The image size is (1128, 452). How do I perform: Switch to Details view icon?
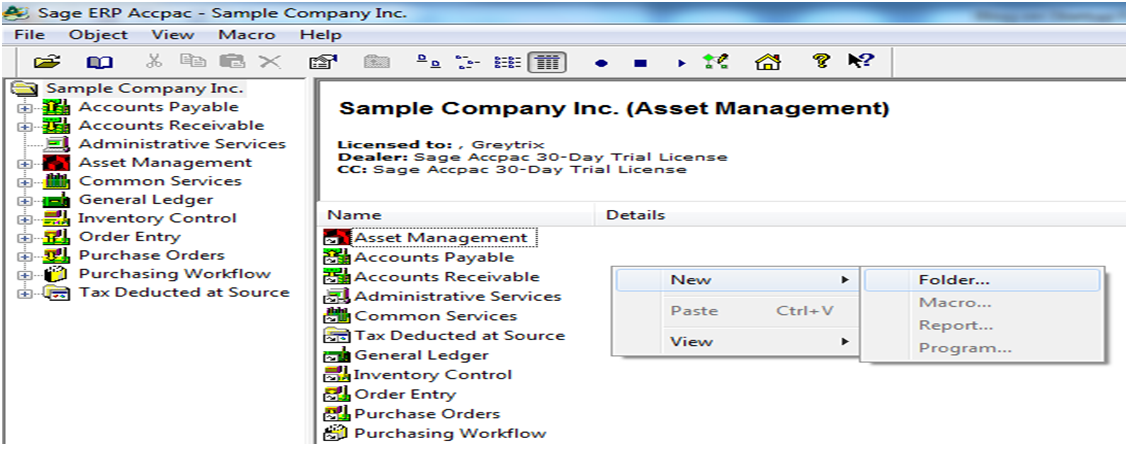tap(548, 63)
